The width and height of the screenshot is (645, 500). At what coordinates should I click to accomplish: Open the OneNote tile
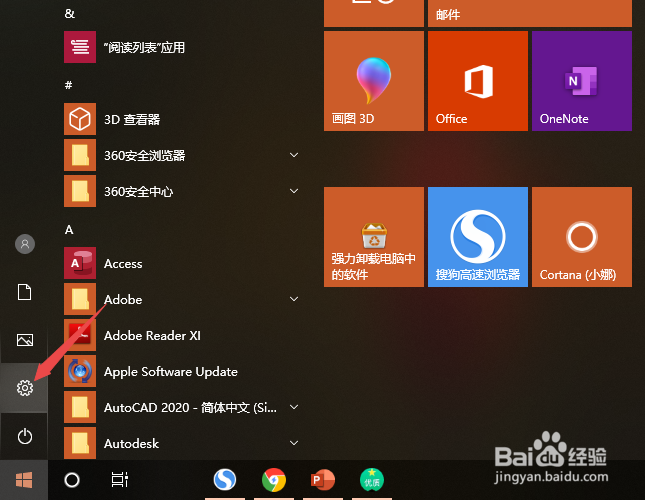click(582, 81)
